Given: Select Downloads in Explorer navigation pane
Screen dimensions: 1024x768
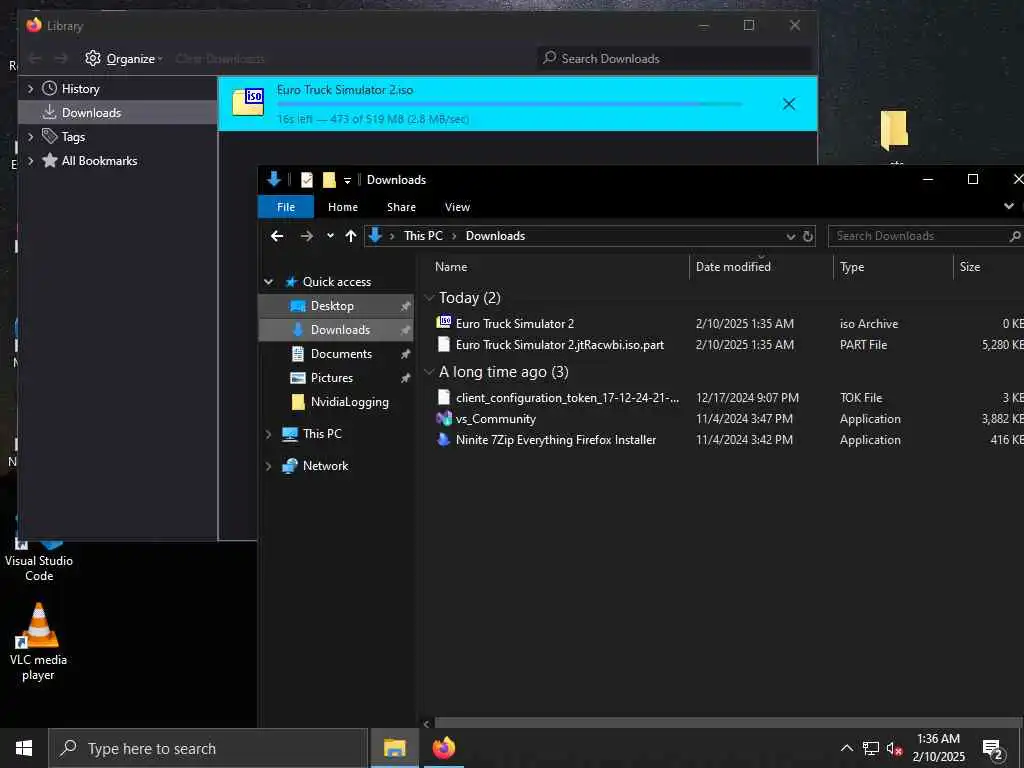Looking at the screenshot, I should click(337, 330).
